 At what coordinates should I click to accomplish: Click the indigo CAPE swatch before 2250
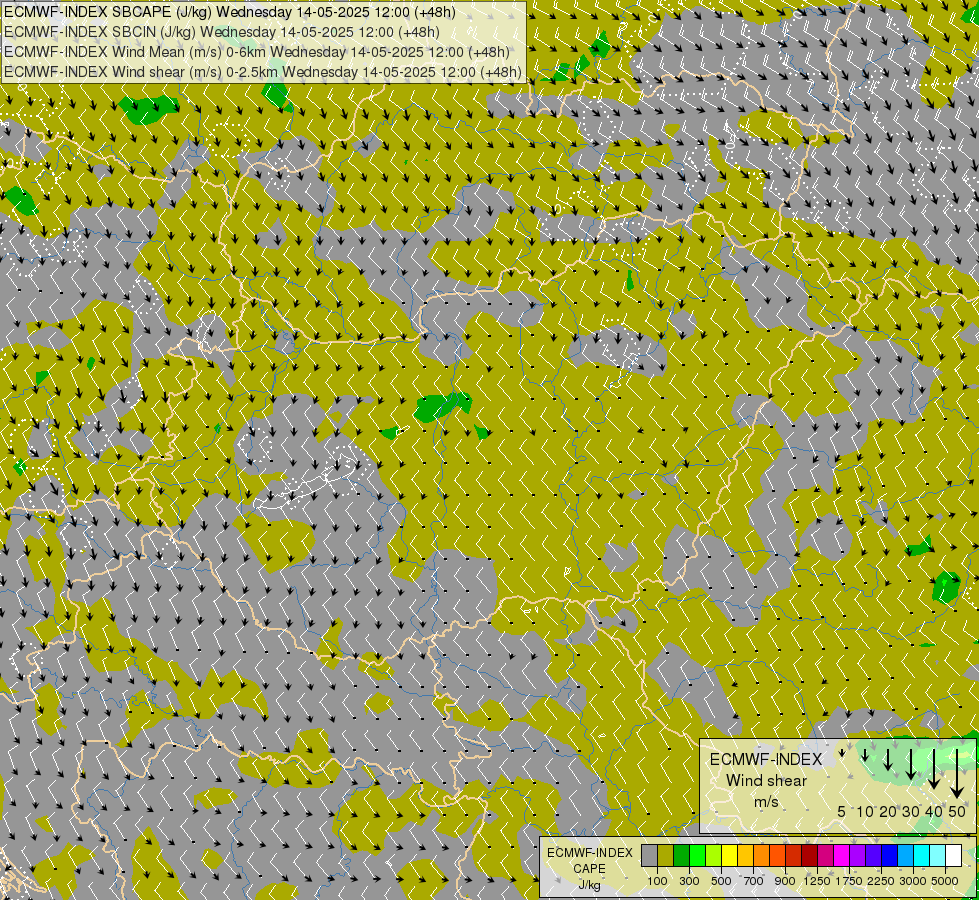873,855
